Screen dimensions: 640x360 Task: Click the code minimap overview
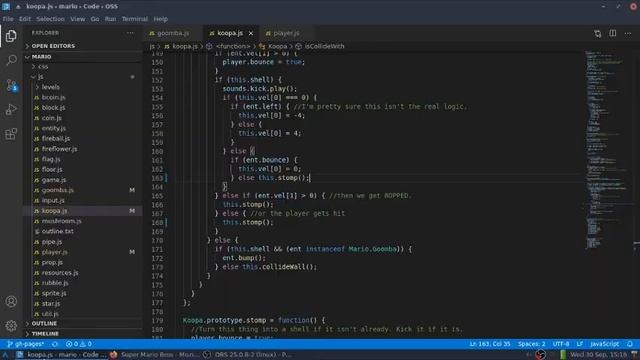click(x=607, y=151)
